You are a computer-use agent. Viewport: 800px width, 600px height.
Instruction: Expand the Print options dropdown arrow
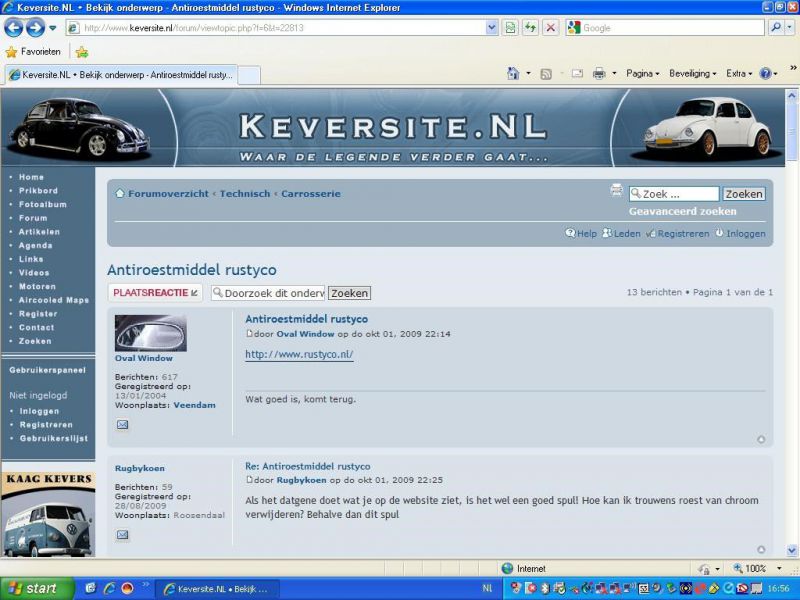pos(614,73)
